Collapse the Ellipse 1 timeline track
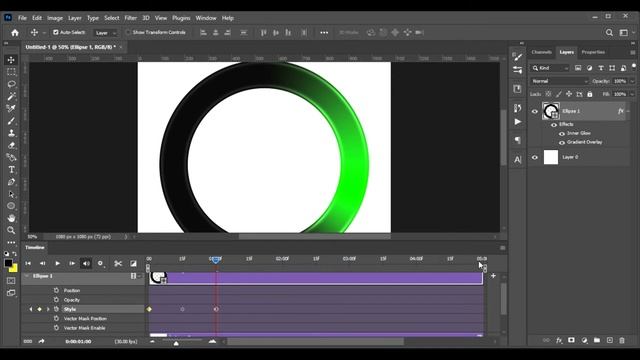The height and width of the screenshot is (360, 640). click(x=27, y=276)
